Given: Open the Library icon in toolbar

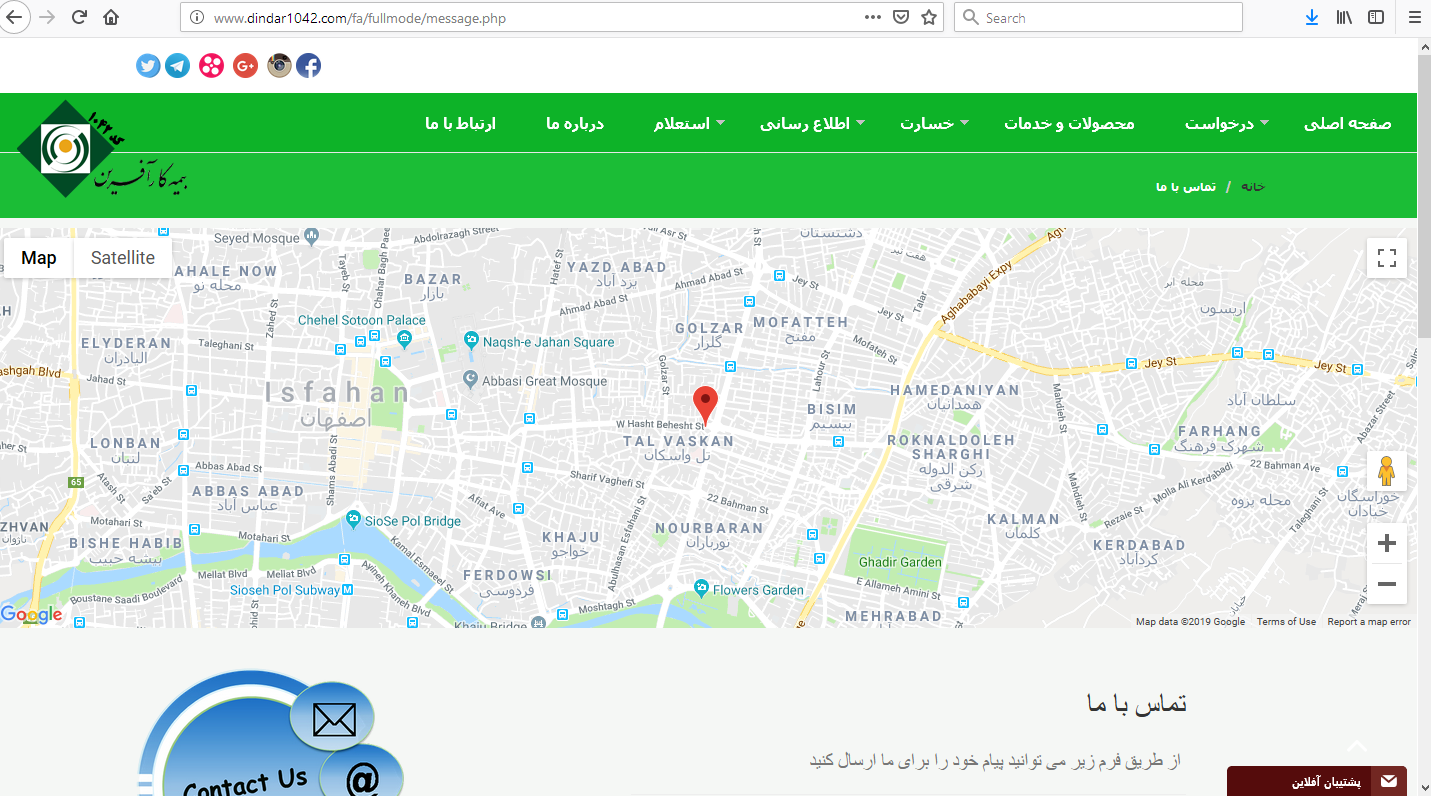Looking at the screenshot, I should click(1345, 17).
